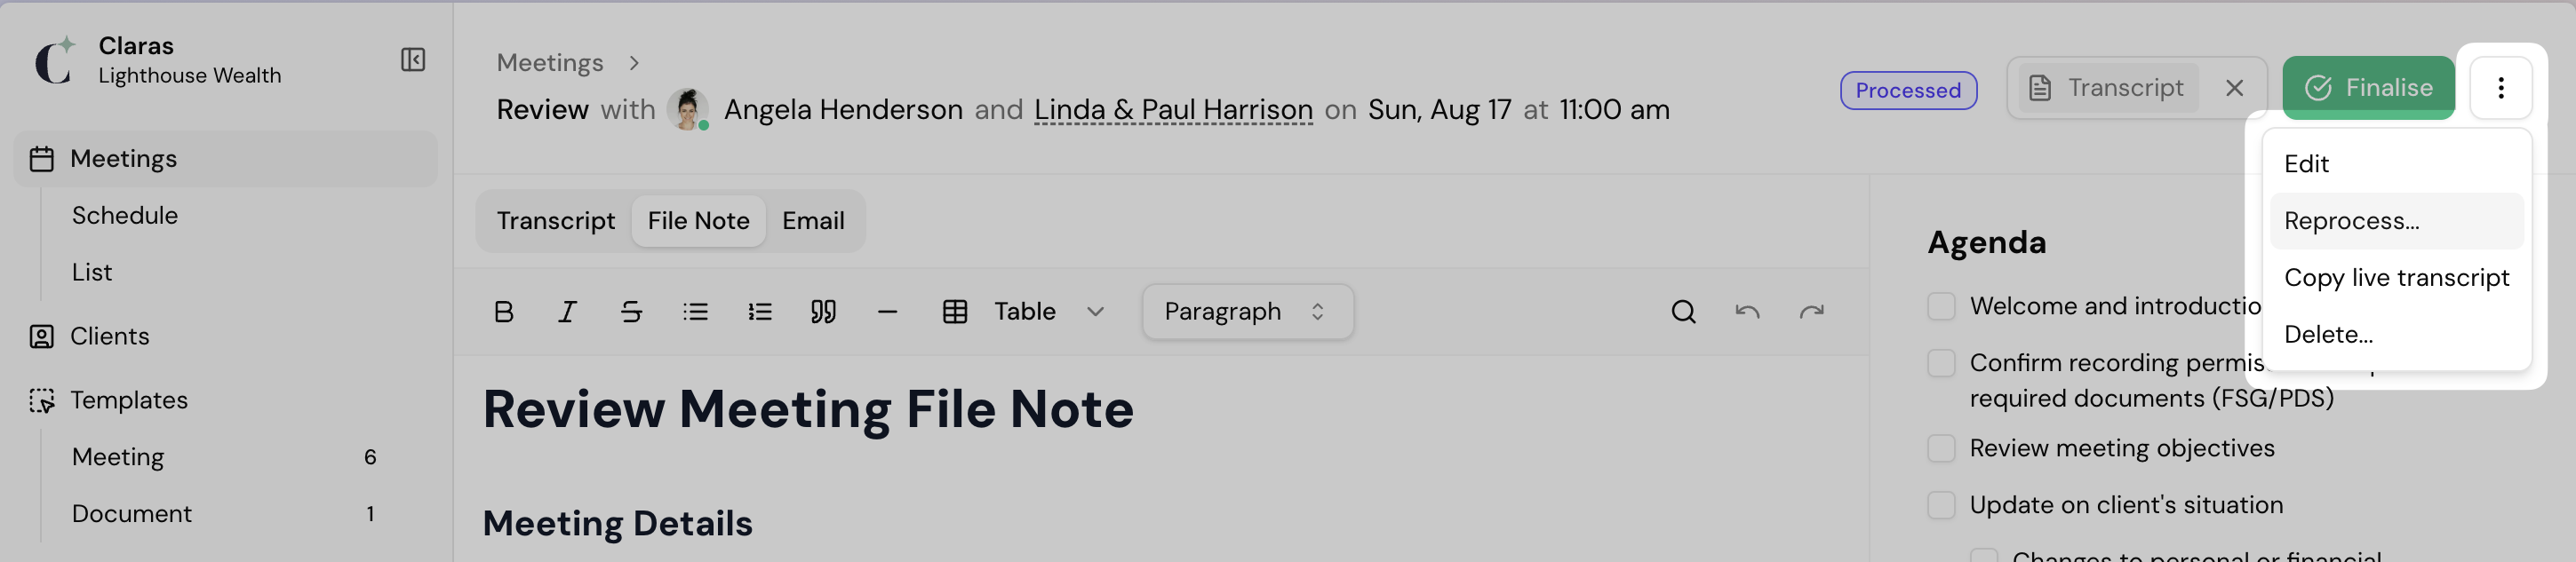Close the Transcript panel chip
Viewport: 2576px width, 562px height.
click(x=2234, y=88)
